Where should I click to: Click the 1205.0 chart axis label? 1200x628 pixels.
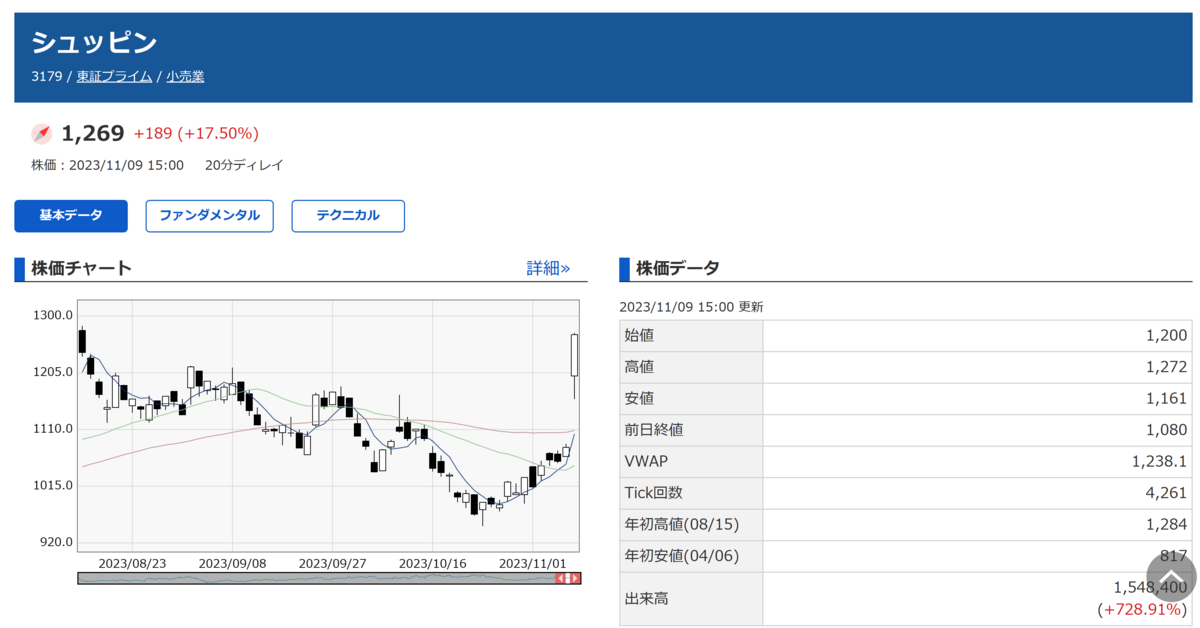[x=53, y=372]
